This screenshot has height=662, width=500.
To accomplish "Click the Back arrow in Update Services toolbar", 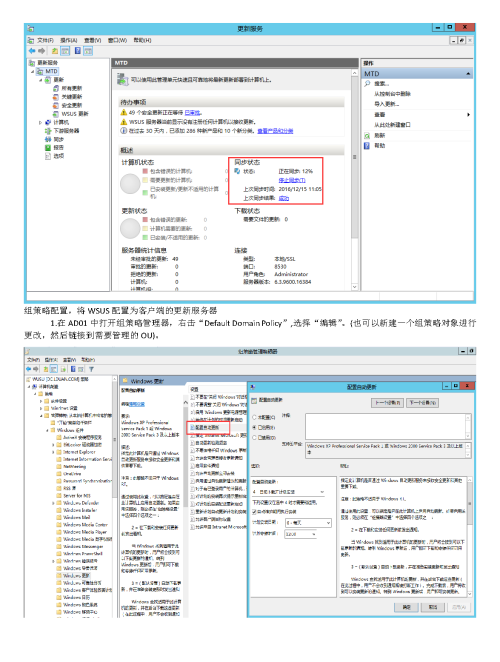I will tap(32, 51).
